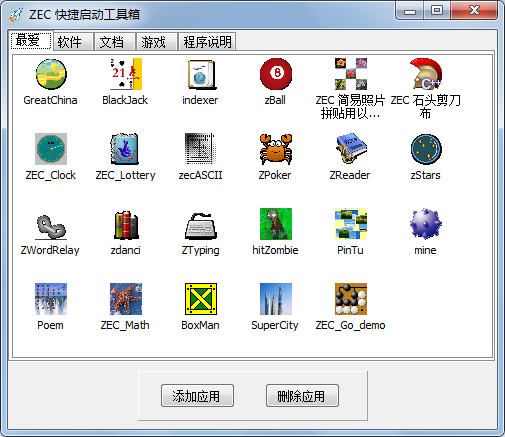Open the 程序说明 tab
This screenshot has width=505, height=437.
click(207, 42)
